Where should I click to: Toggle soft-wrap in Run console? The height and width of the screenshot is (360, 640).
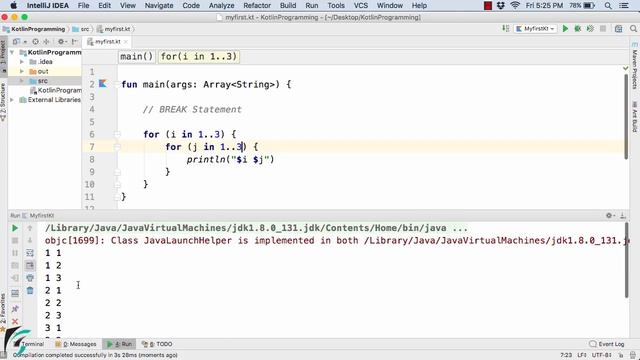click(x=30, y=253)
